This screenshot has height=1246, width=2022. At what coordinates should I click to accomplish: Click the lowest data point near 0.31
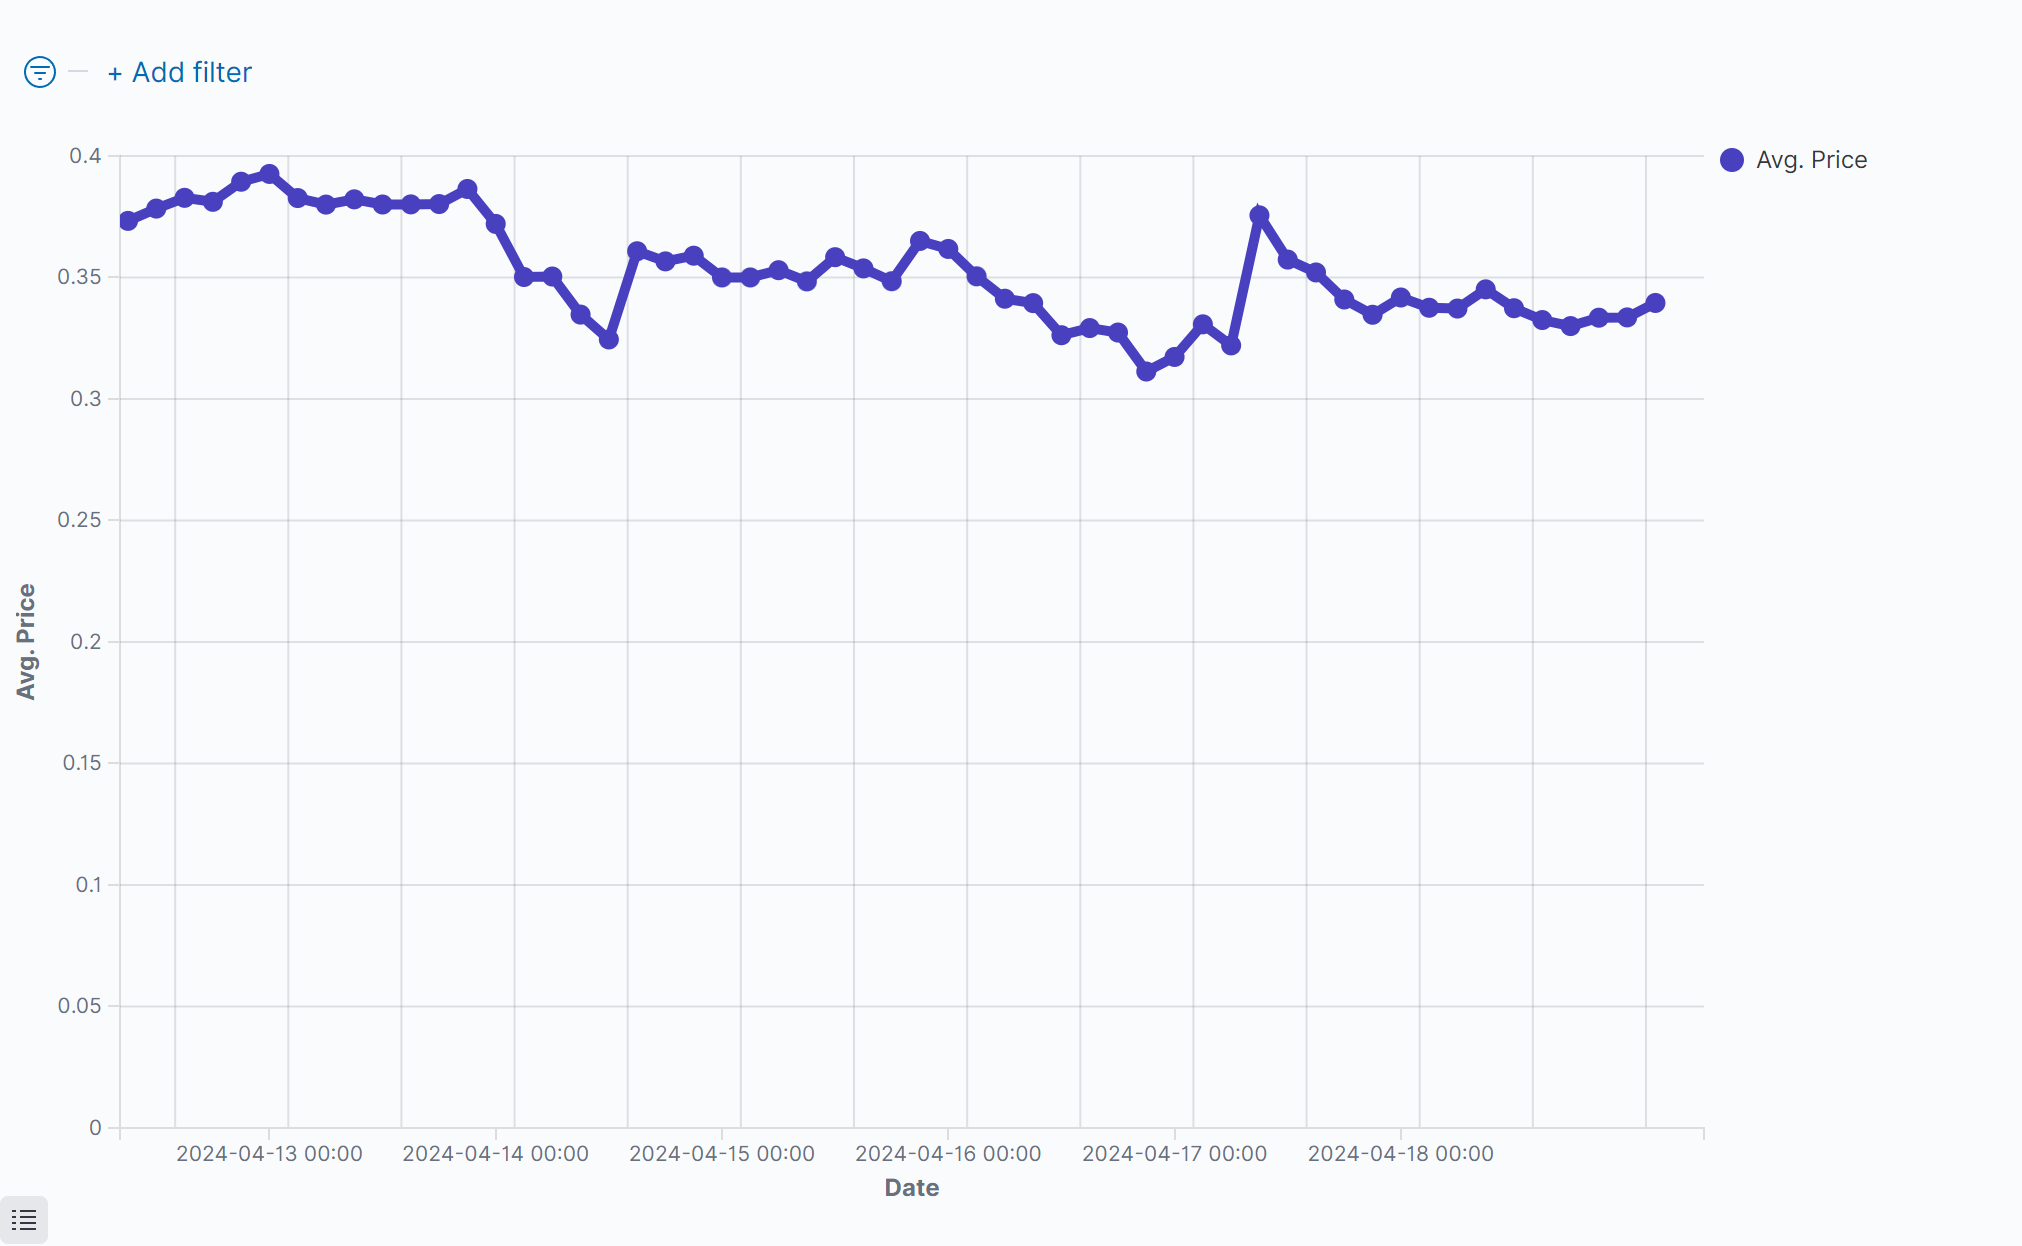pyautogui.click(x=1146, y=371)
